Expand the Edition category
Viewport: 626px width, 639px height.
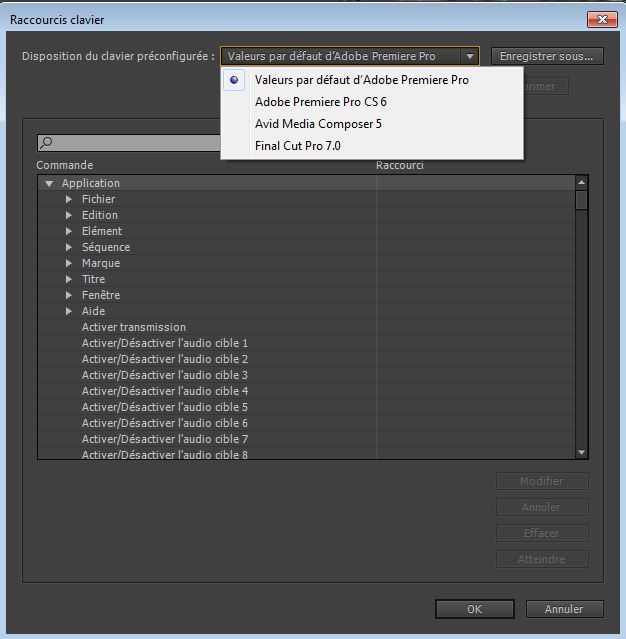pyautogui.click(x=69, y=215)
